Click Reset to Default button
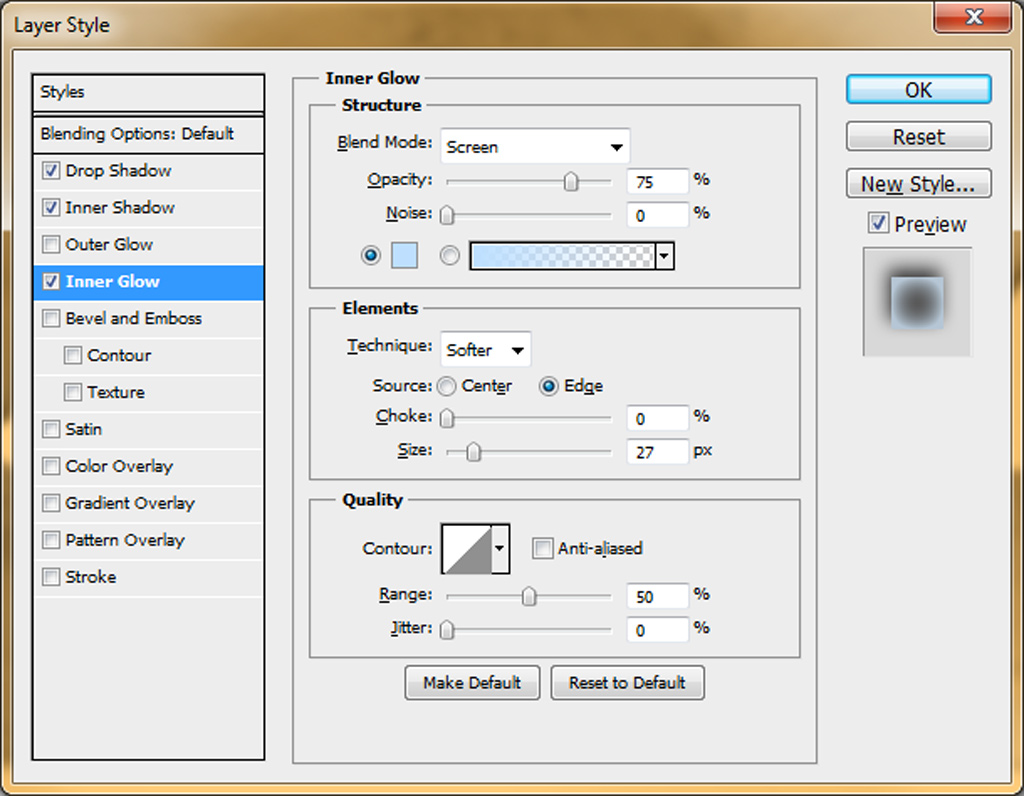The image size is (1024, 796). (627, 683)
